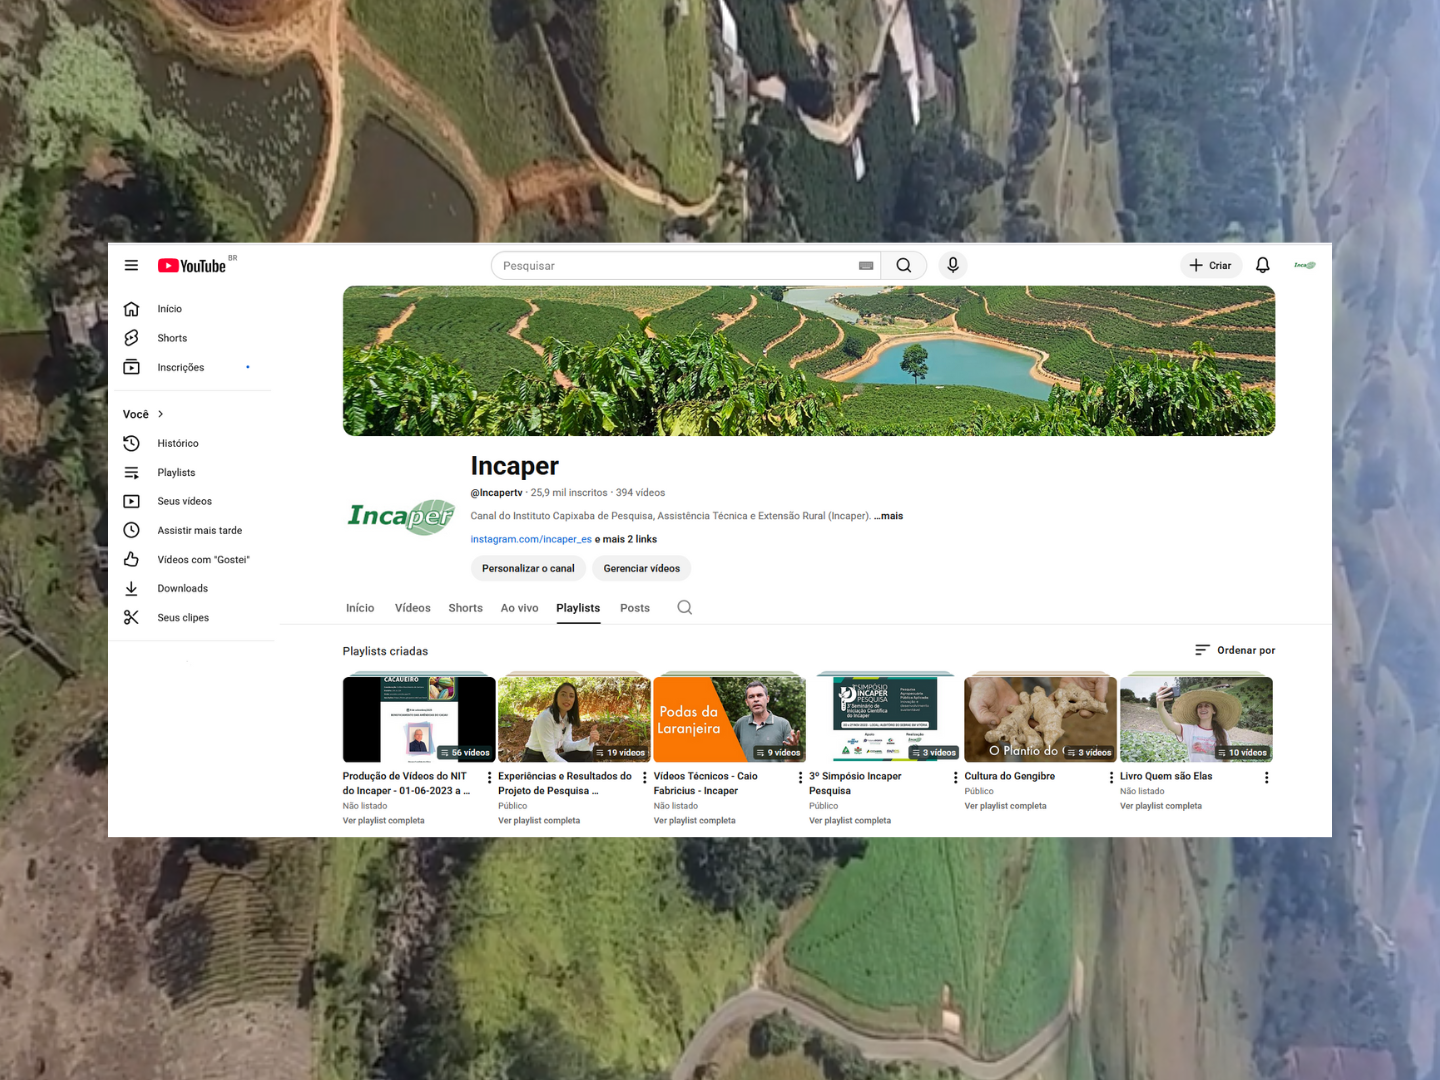This screenshot has width=1440, height=1080.
Task: Open Produção de Vídeos do NIT thumbnail
Action: click(419, 719)
